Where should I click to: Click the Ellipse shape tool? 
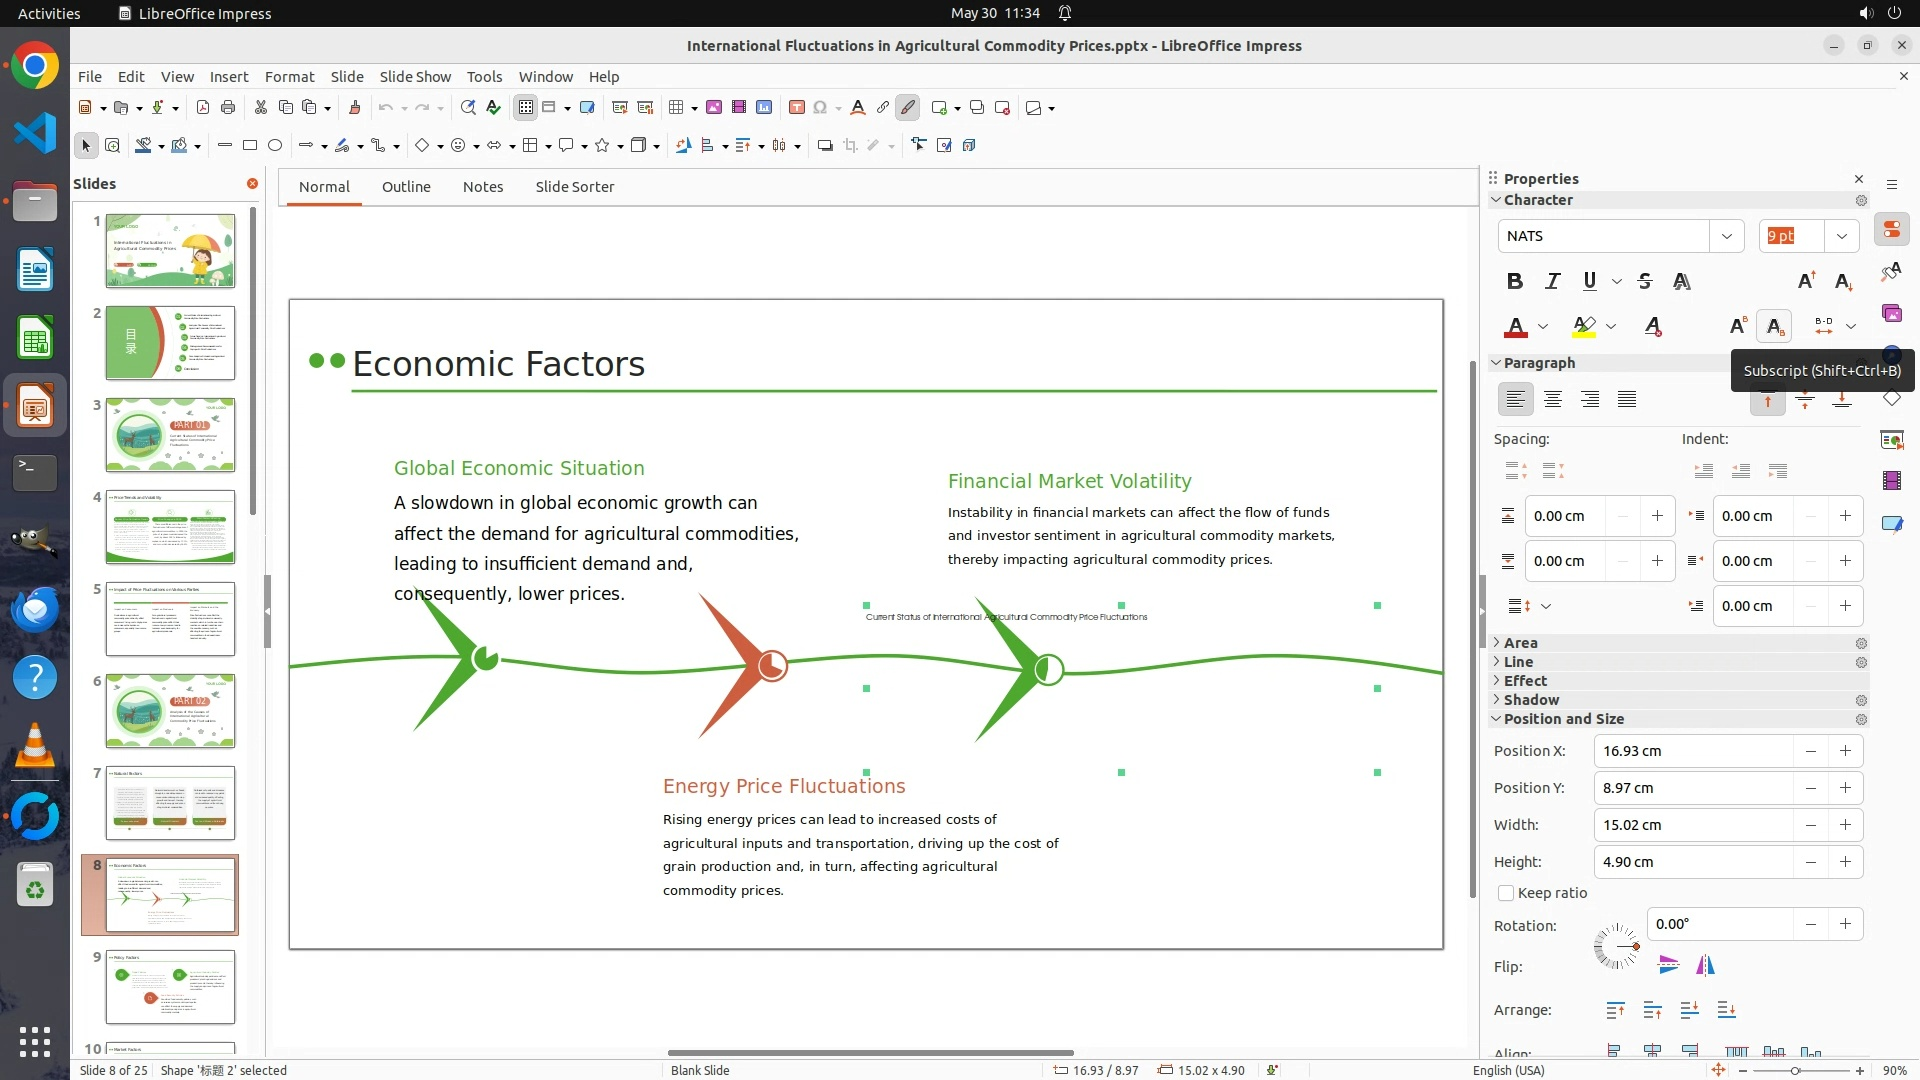[275, 146]
